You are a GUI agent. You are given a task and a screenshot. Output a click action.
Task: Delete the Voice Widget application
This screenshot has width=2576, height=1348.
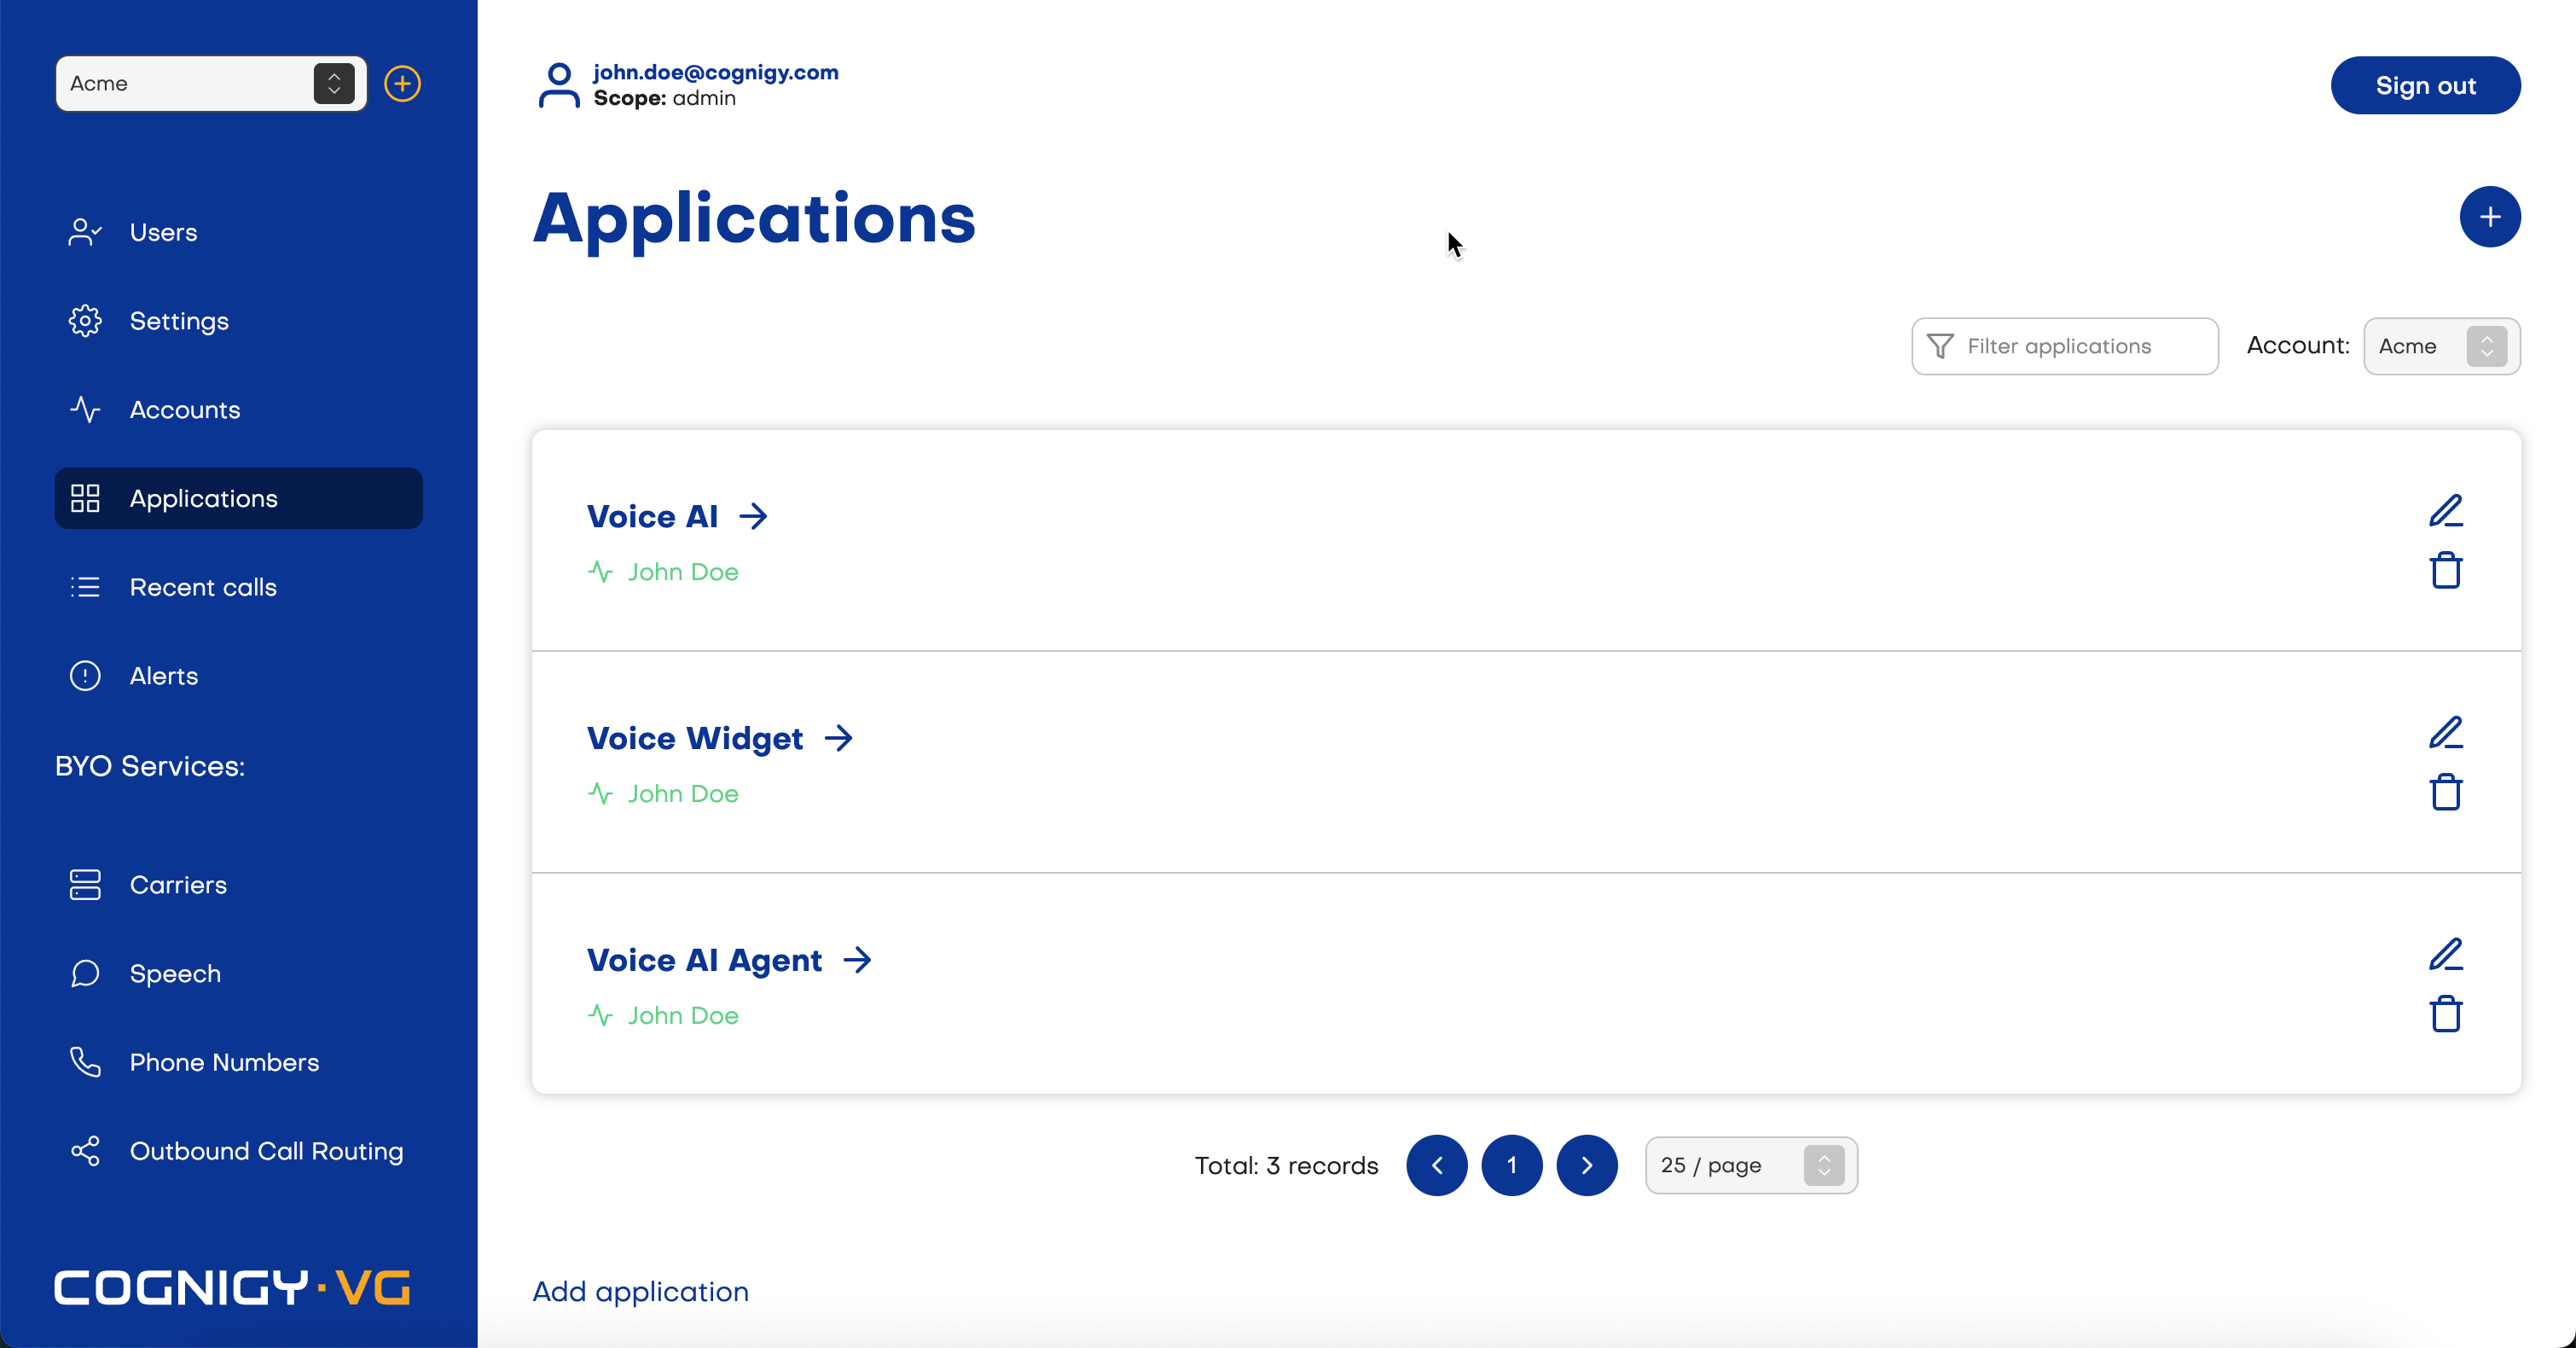[x=2445, y=792]
